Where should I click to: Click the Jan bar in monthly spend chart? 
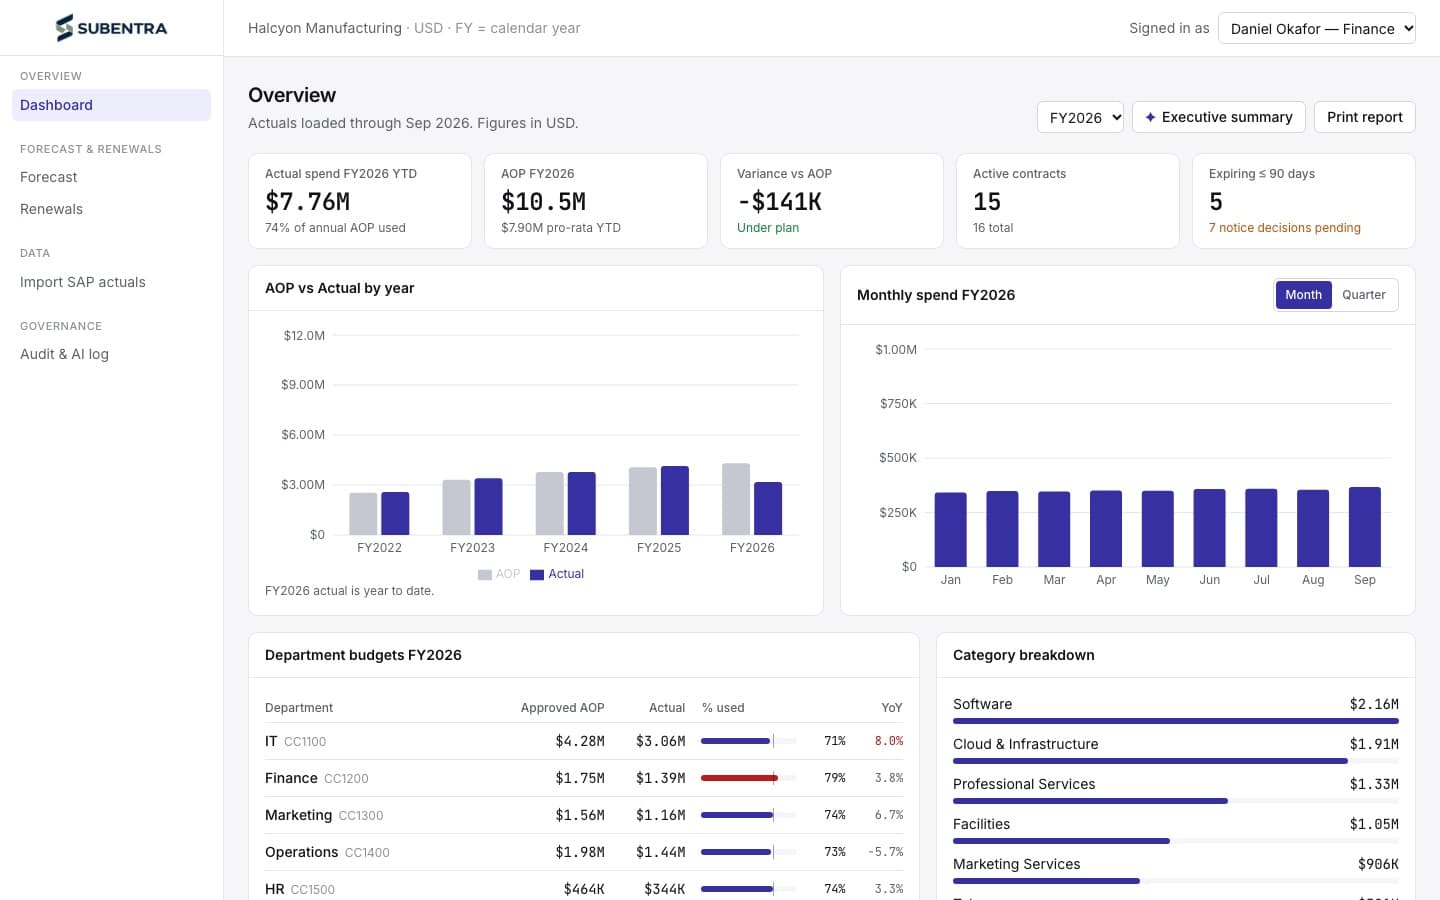coord(950,530)
